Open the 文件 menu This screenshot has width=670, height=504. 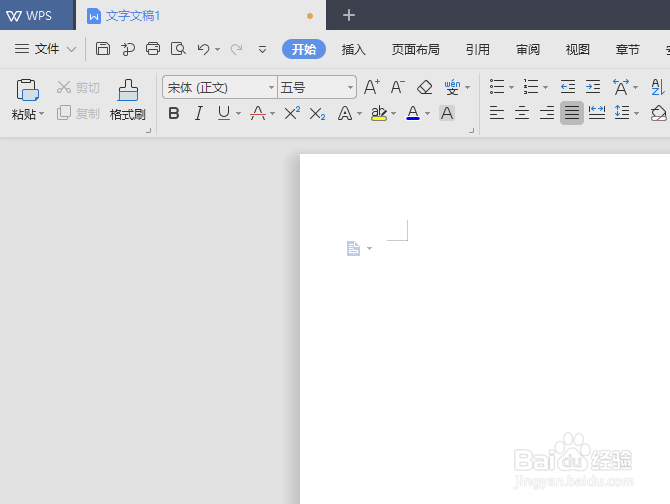pos(45,49)
